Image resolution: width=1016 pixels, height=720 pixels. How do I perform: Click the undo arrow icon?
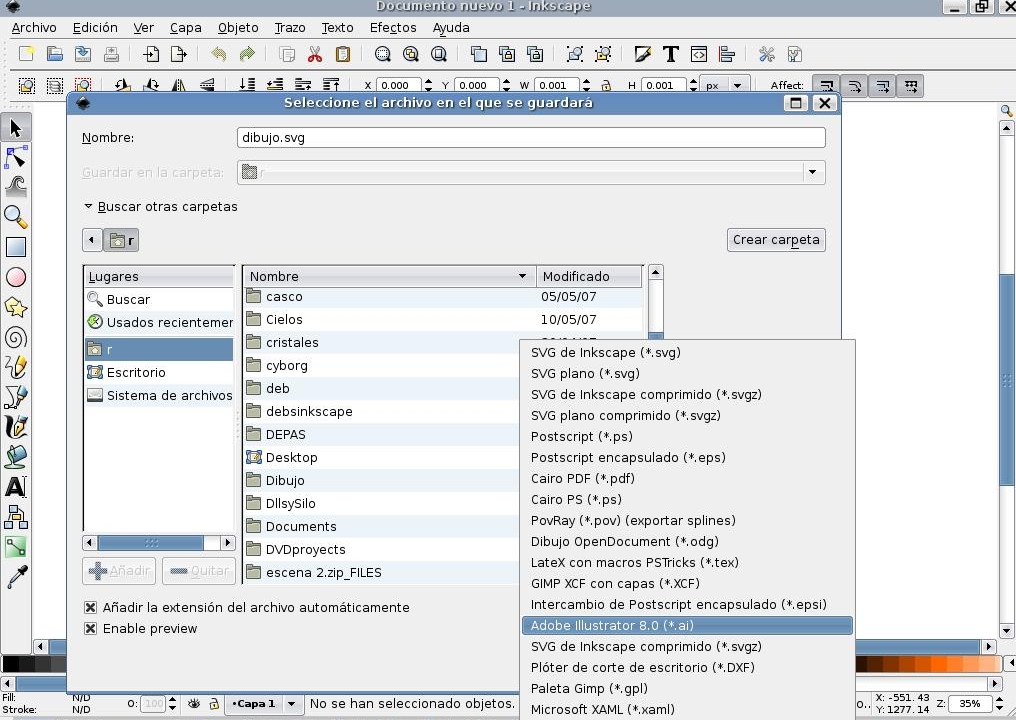click(x=218, y=54)
